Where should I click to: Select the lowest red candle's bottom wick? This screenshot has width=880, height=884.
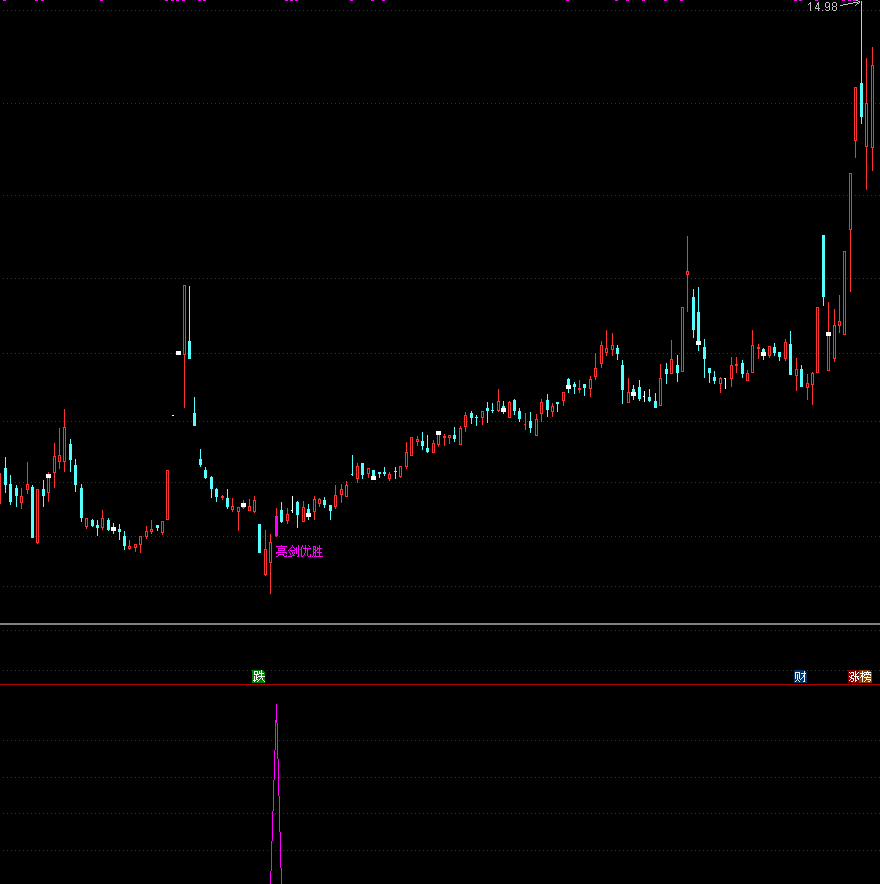[x=270, y=584]
